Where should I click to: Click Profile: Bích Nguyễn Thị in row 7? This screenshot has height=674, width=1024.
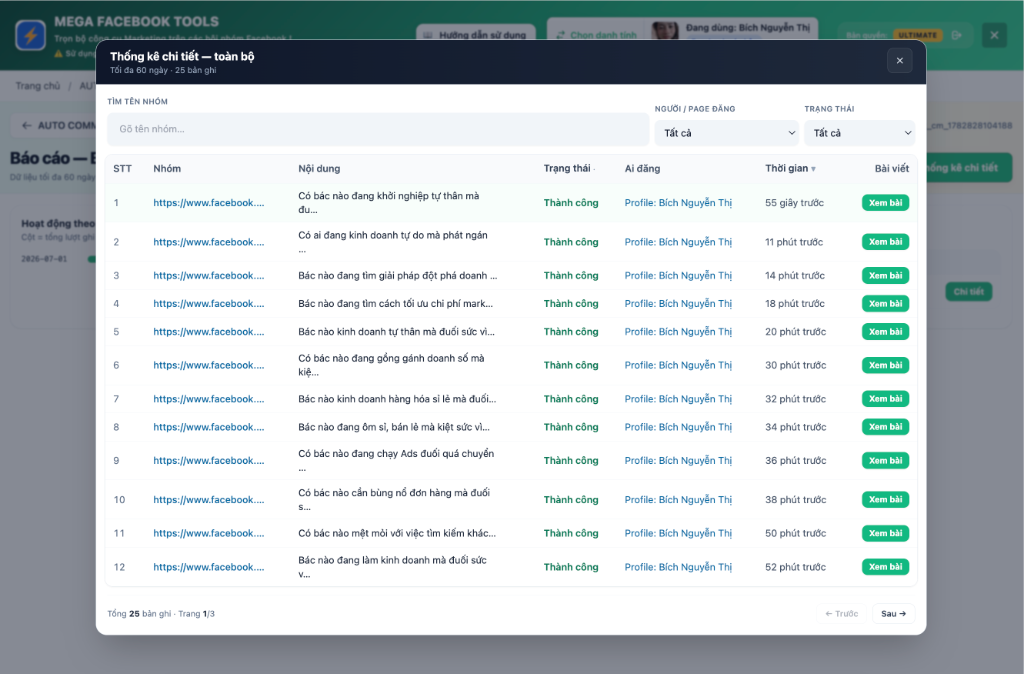[x=678, y=399]
